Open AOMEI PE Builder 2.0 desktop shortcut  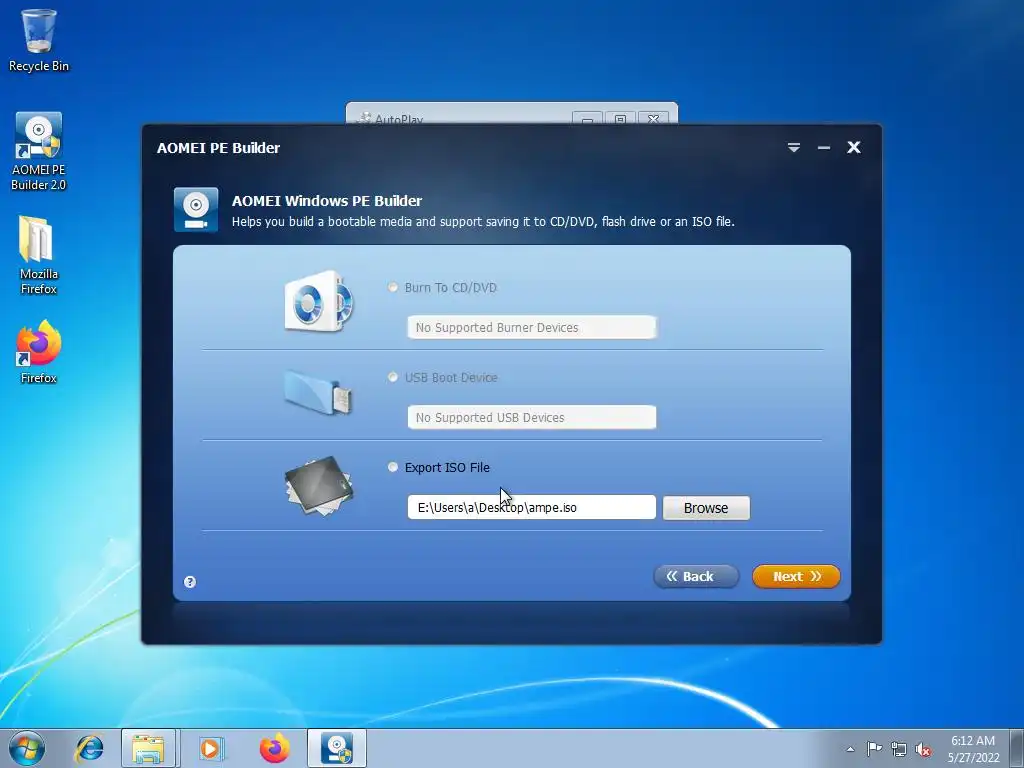[39, 152]
